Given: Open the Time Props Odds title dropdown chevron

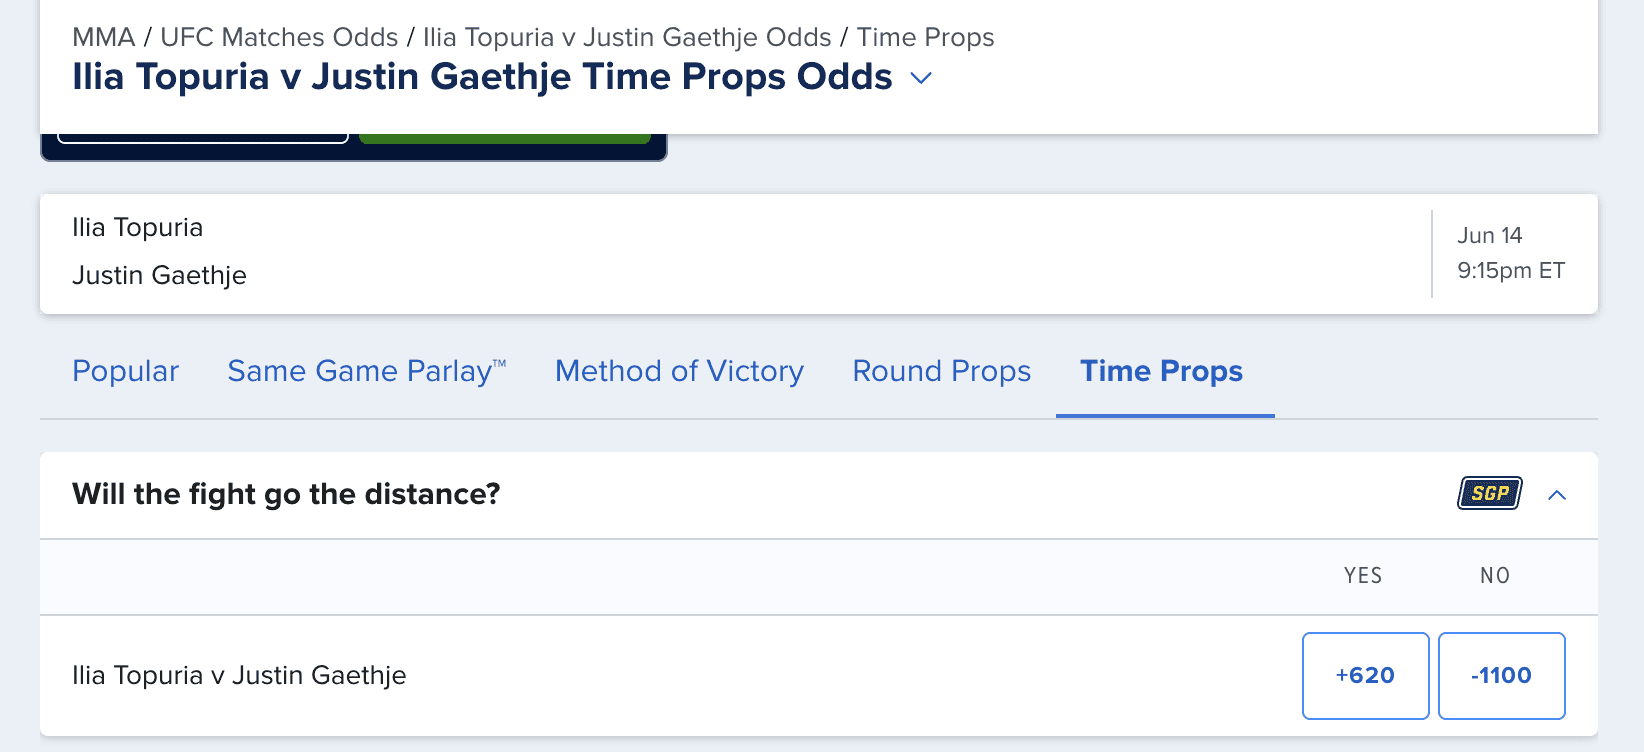Looking at the screenshot, I should [x=921, y=78].
